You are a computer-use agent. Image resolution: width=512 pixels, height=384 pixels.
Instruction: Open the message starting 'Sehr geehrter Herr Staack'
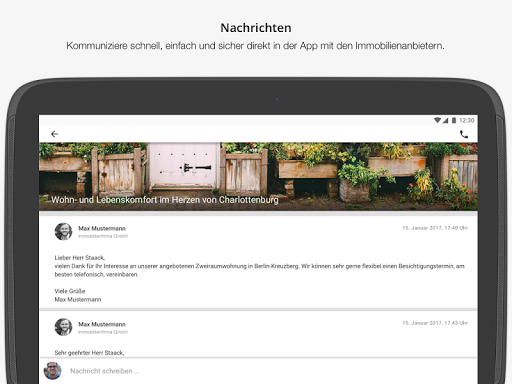89,353
